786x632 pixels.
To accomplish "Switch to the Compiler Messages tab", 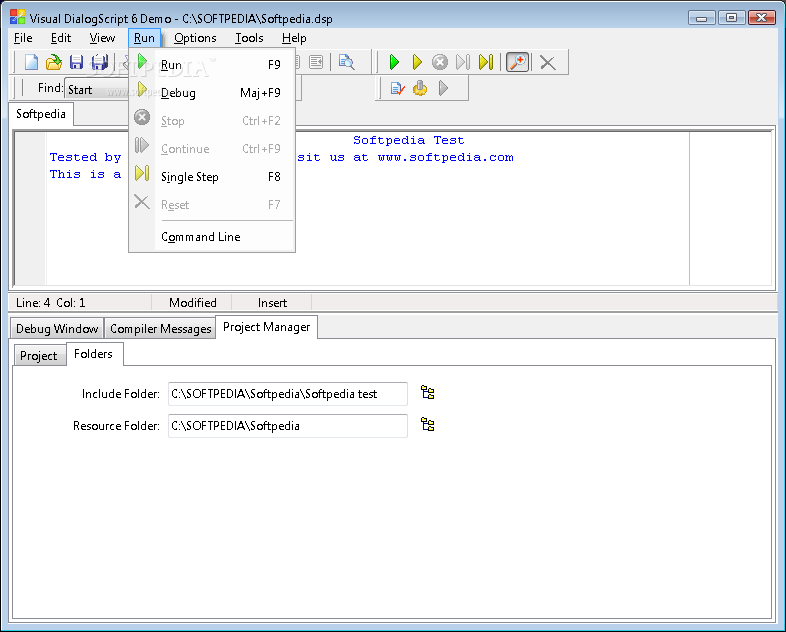I will [x=160, y=329].
